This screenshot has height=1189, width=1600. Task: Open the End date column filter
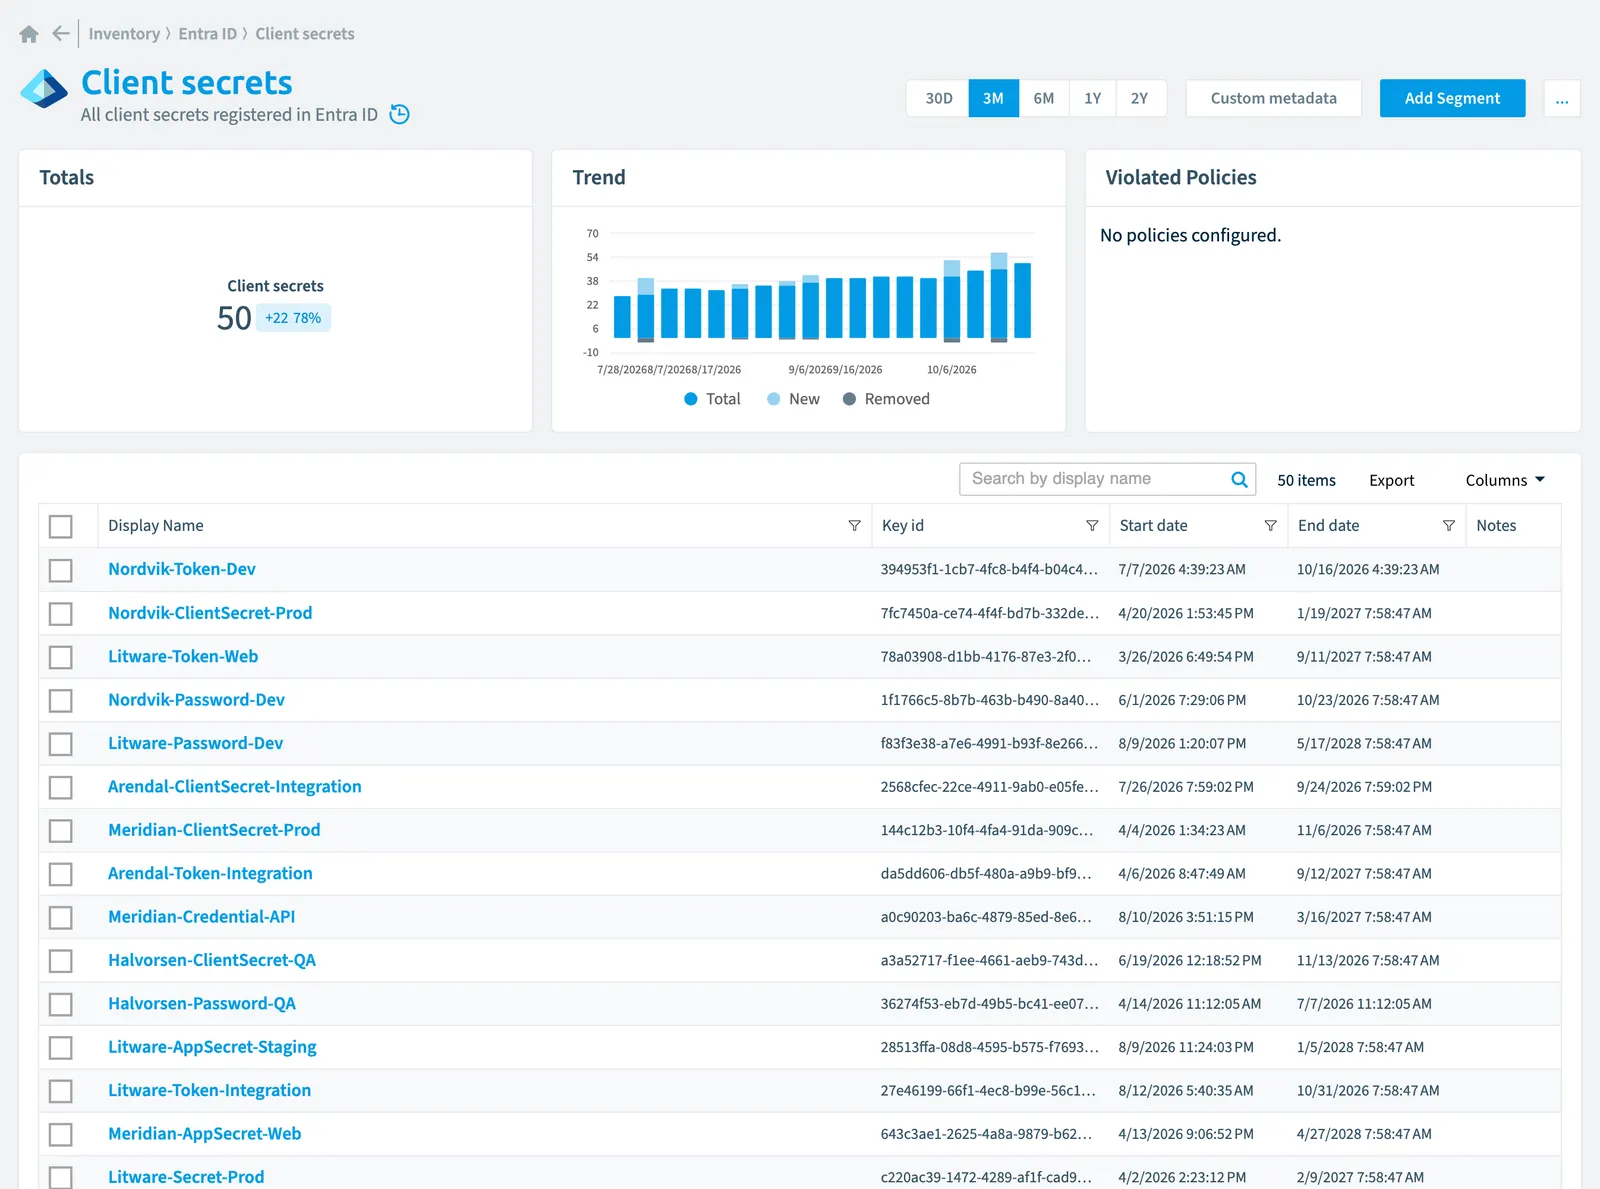(1448, 526)
